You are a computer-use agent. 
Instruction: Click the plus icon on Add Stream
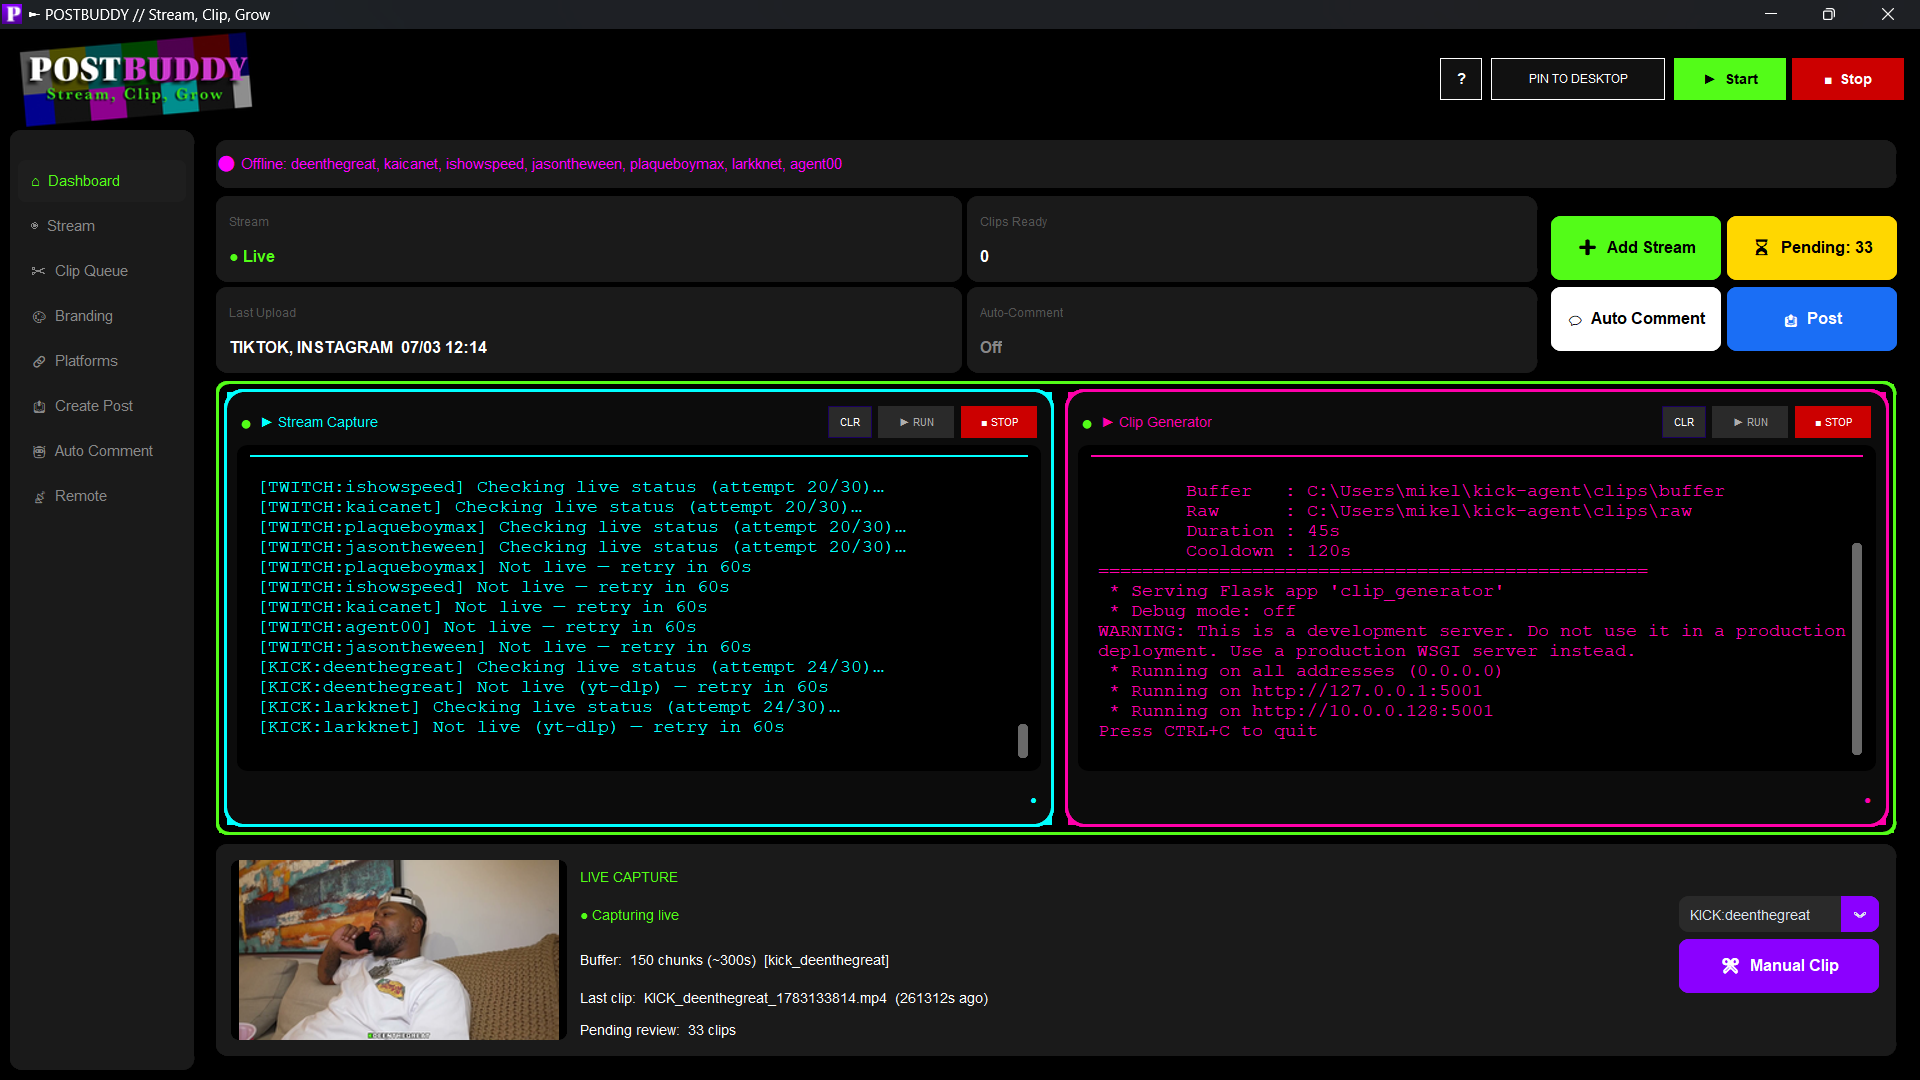coord(1587,248)
